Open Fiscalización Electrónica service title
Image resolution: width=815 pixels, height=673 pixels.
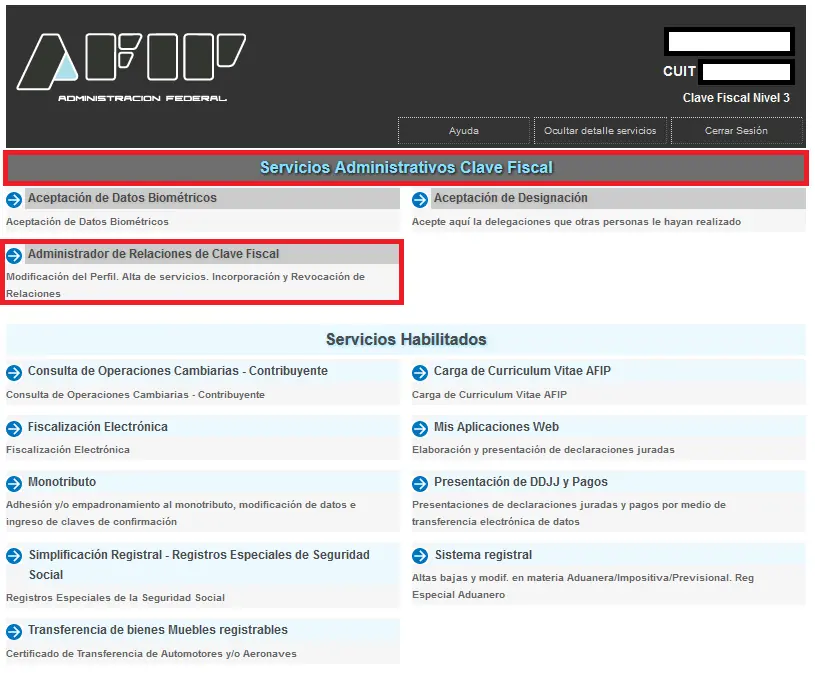point(98,427)
